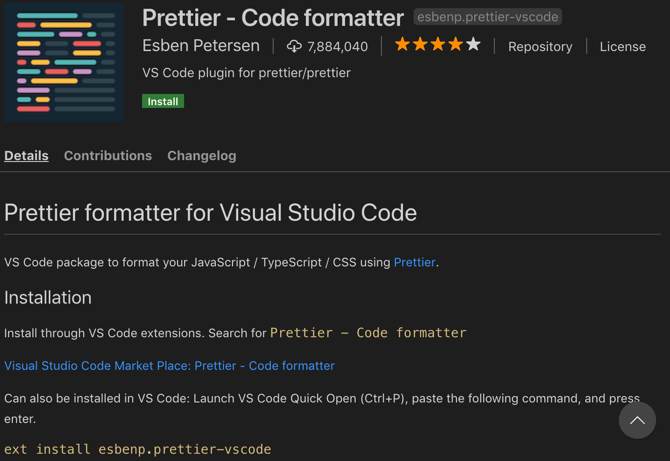This screenshot has width=670, height=461.
Task: Follow the blue Prettier hyperlink
Action: tap(414, 262)
